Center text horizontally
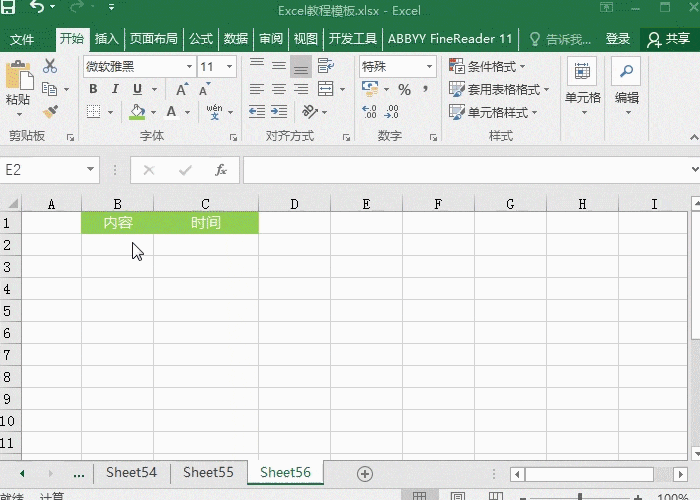 click(x=279, y=89)
